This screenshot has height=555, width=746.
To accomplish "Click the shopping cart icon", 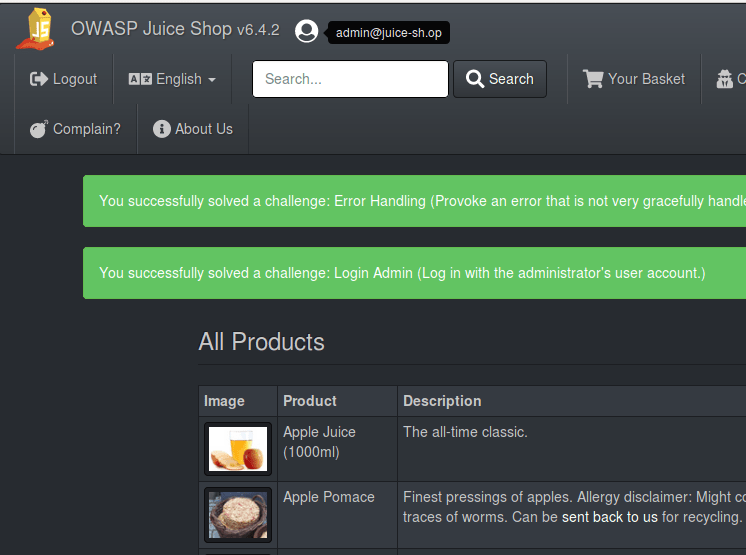I will coord(593,79).
